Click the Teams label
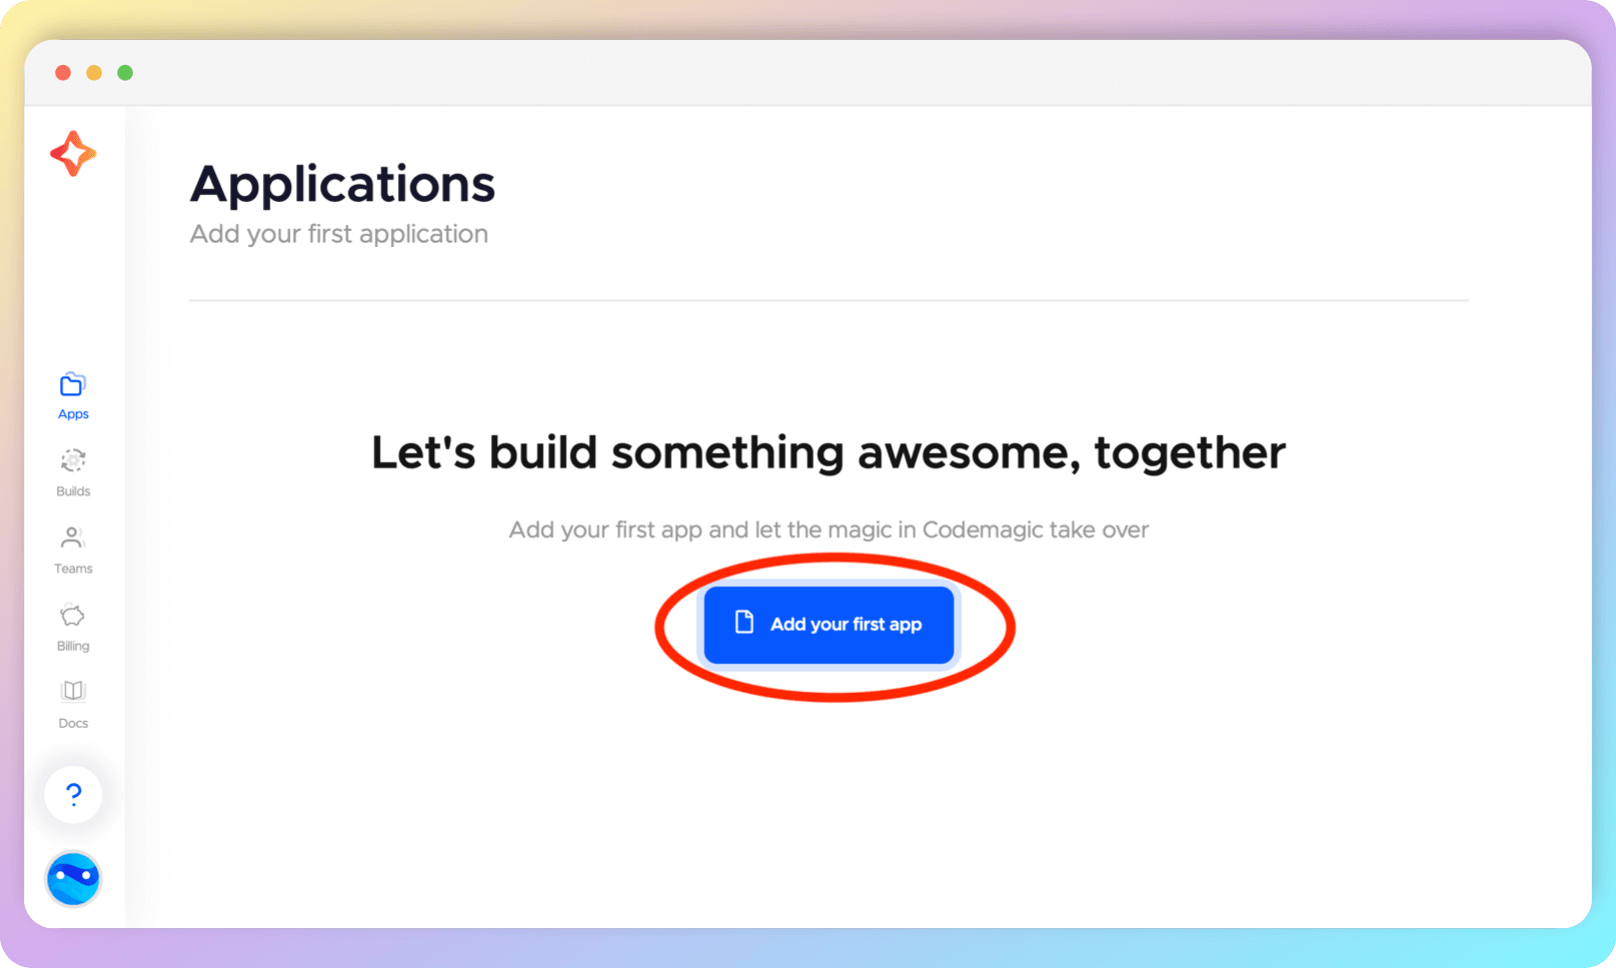Image resolution: width=1616 pixels, height=968 pixels. pos(72,568)
